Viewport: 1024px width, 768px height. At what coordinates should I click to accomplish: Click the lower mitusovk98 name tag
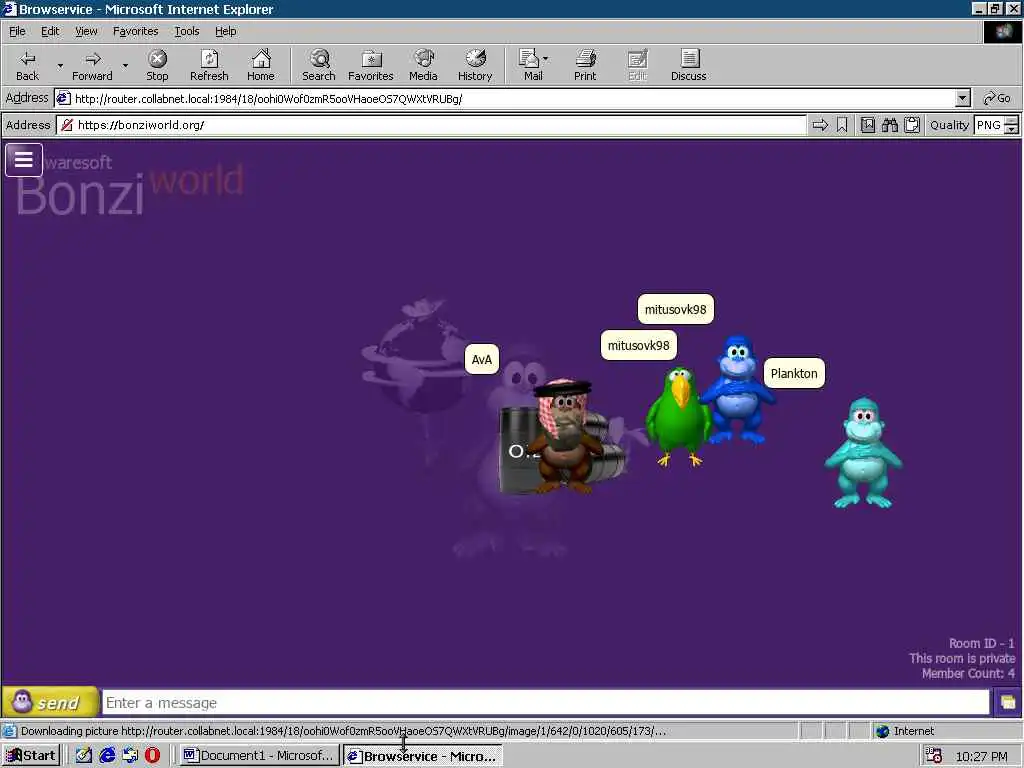coord(639,345)
